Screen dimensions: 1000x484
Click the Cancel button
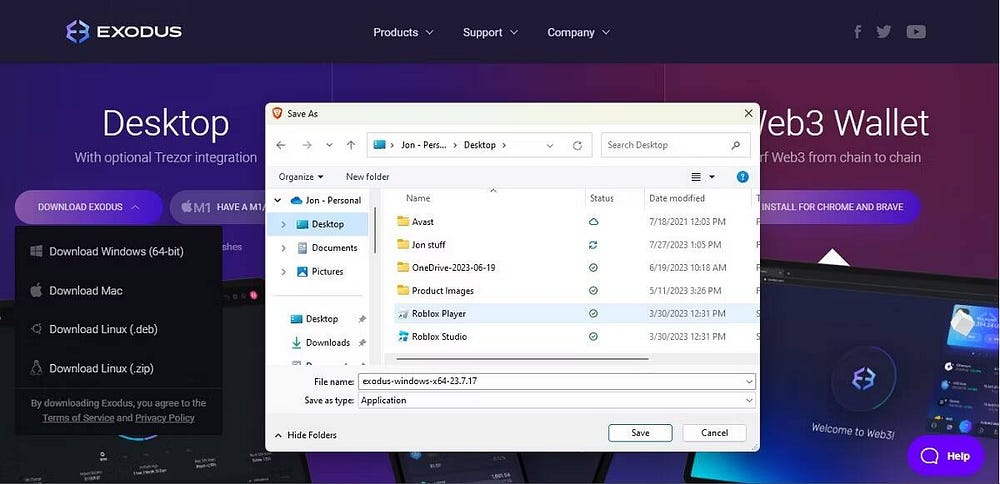[x=714, y=433]
